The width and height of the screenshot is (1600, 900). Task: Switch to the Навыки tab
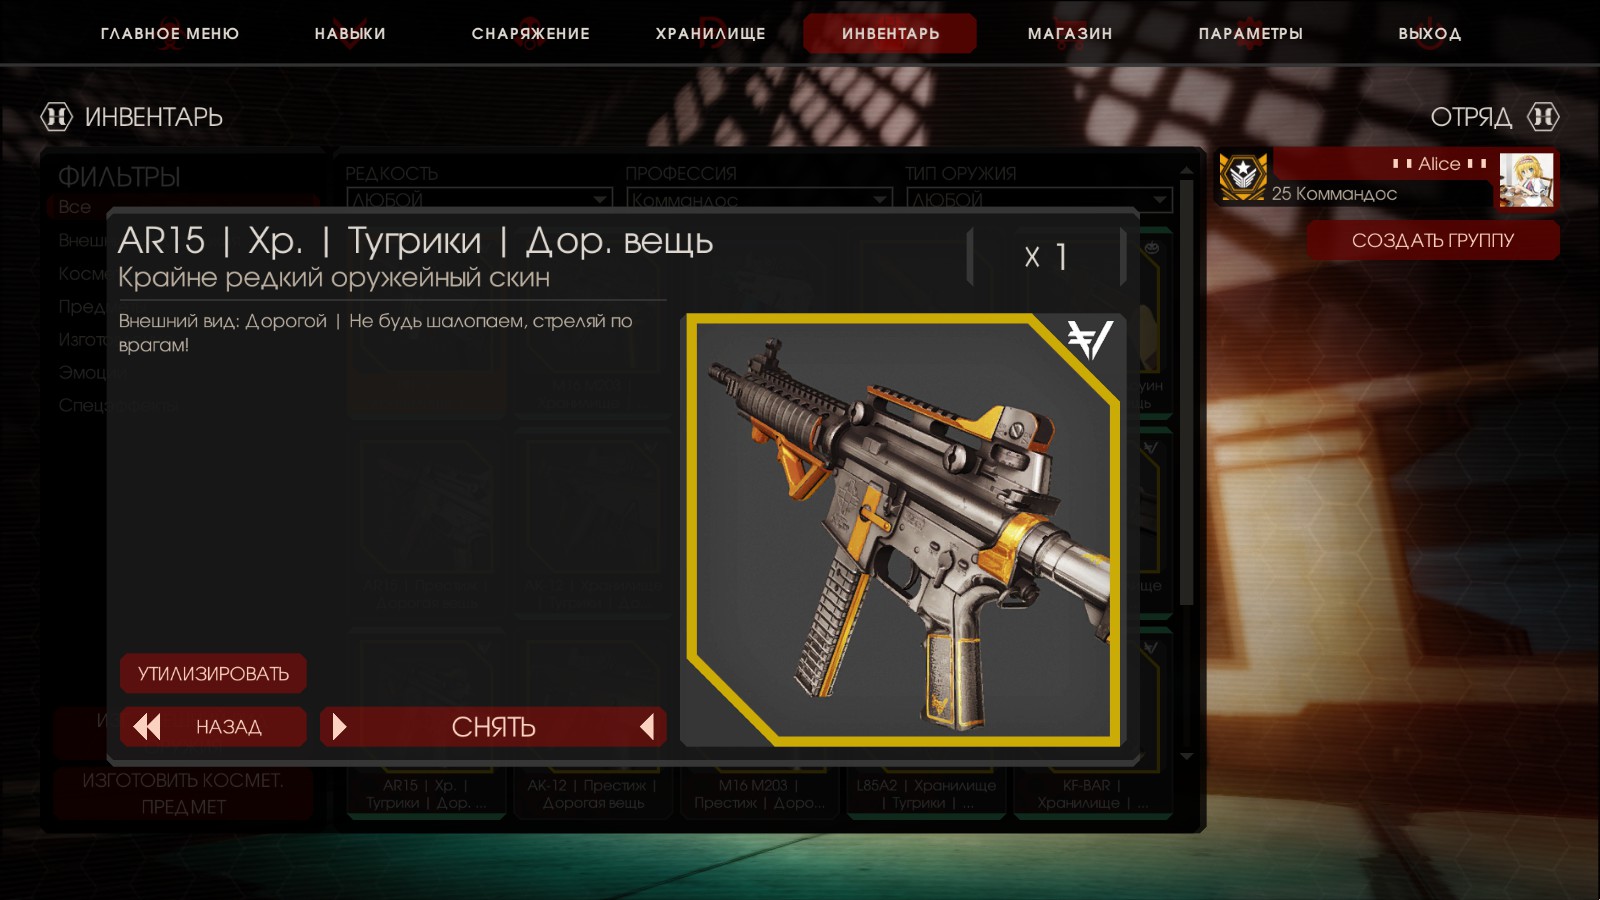(x=350, y=33)
